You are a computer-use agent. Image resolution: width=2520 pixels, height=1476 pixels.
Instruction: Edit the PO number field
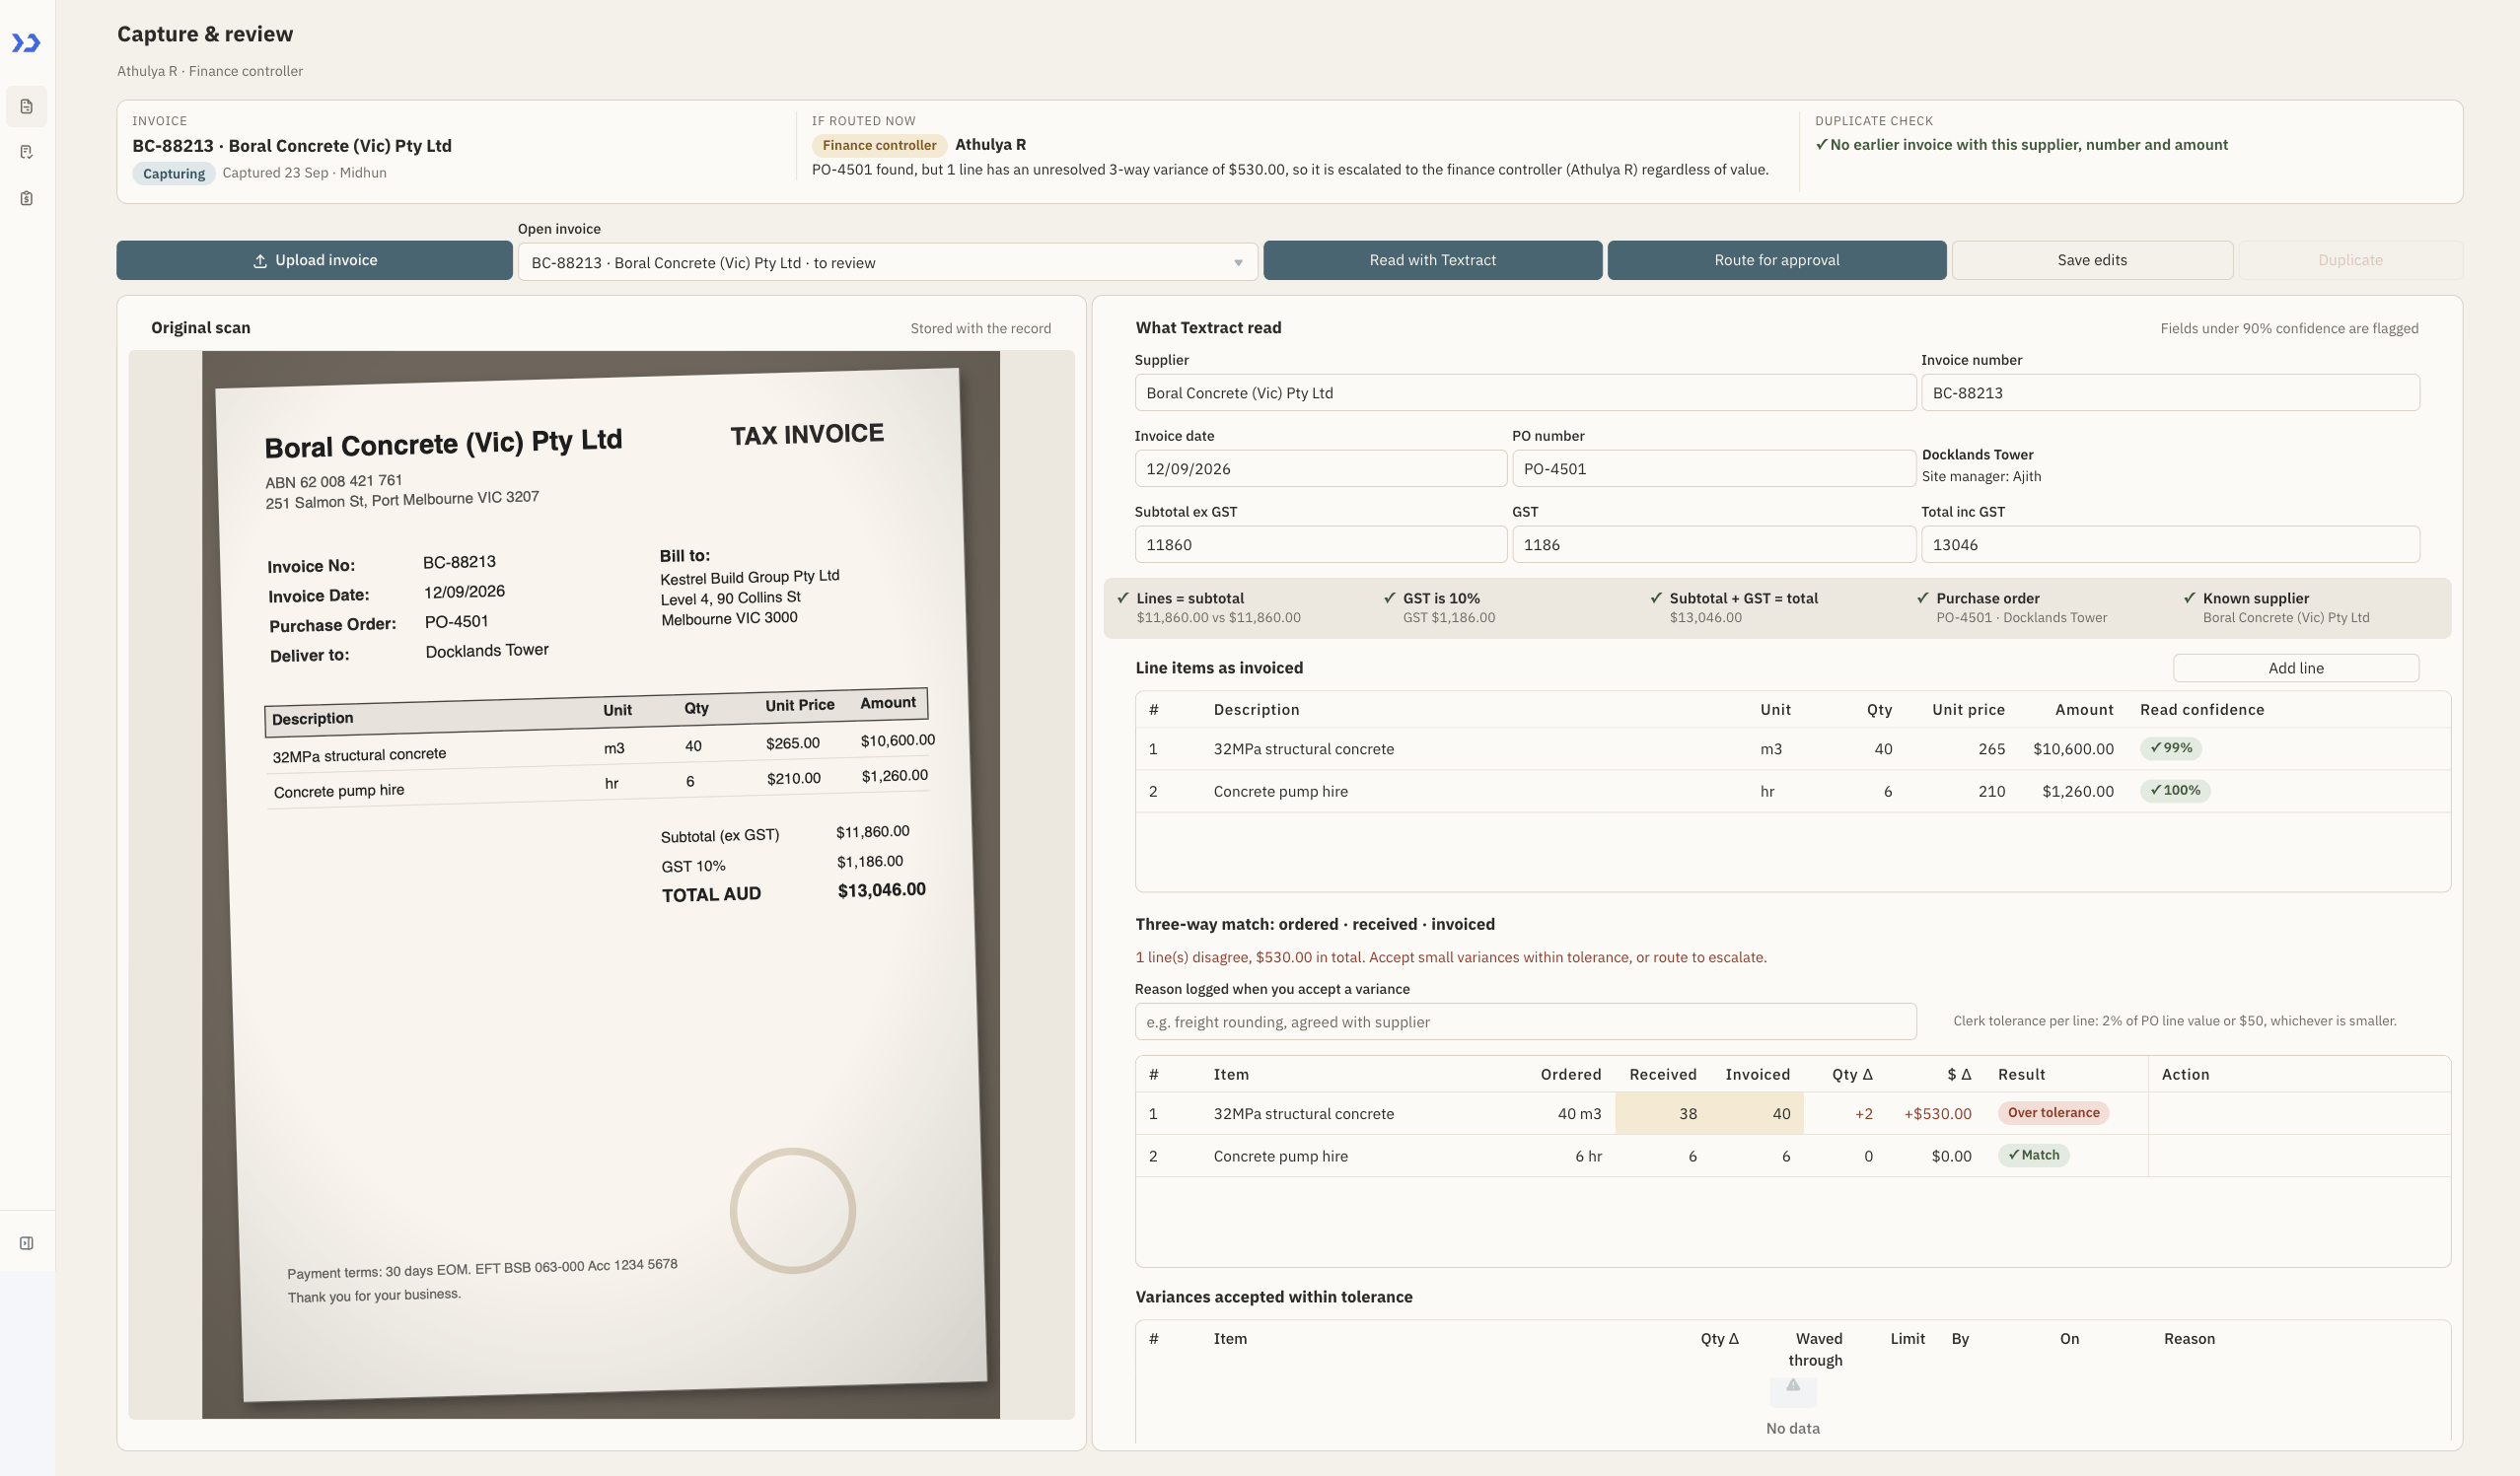click(x=1713, y=469)
